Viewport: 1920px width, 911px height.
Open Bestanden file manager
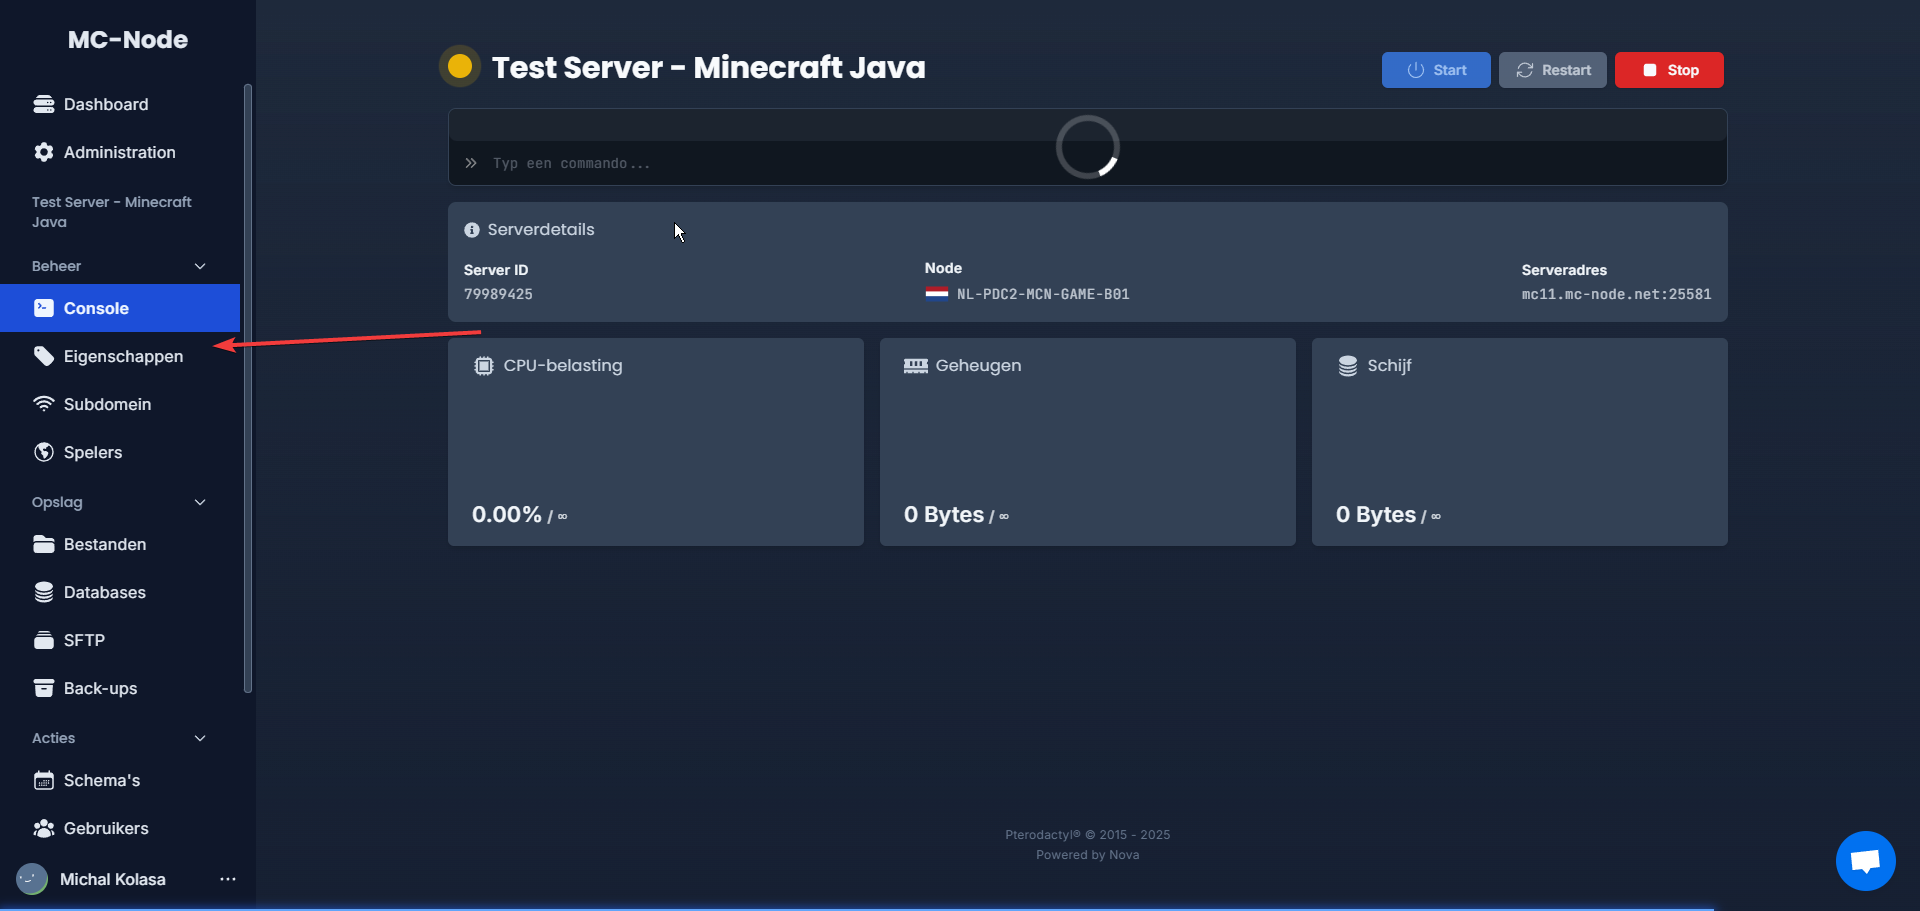pos(120,544)
